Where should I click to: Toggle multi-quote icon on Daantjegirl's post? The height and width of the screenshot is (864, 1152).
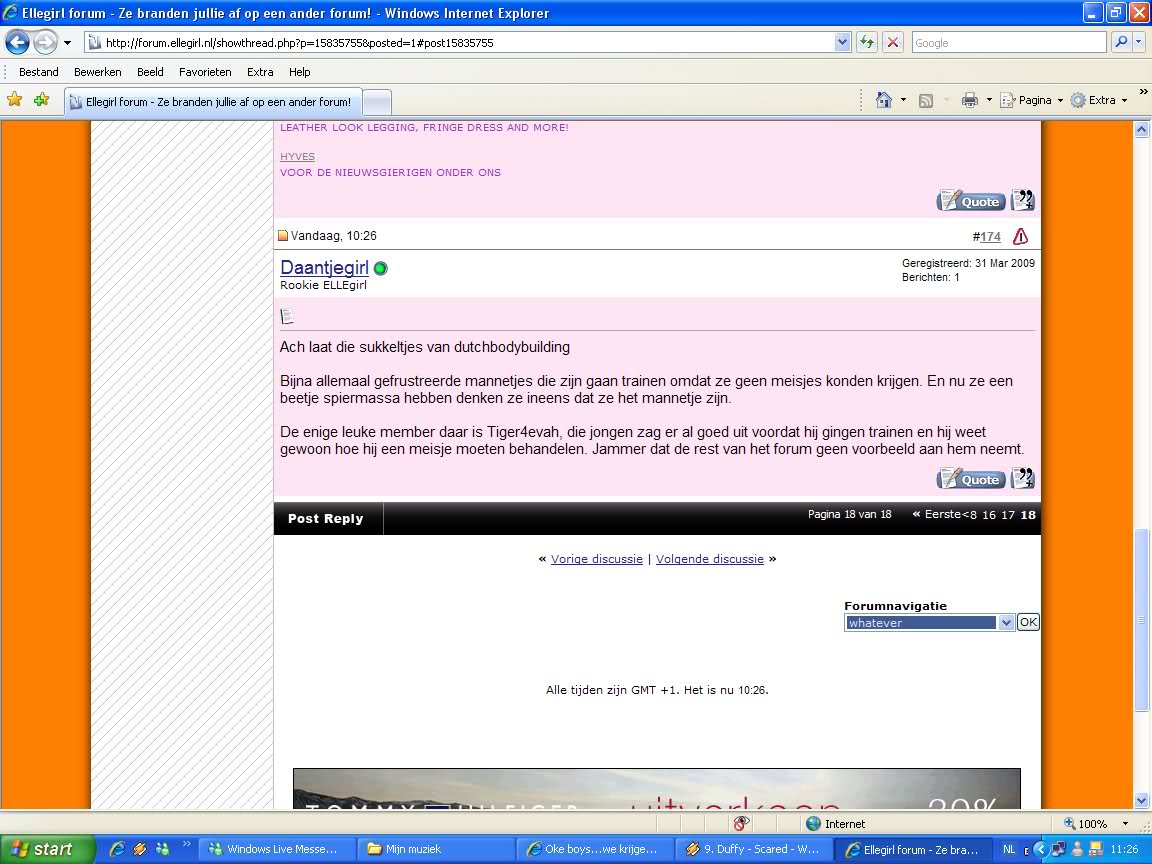[1022, 479]
